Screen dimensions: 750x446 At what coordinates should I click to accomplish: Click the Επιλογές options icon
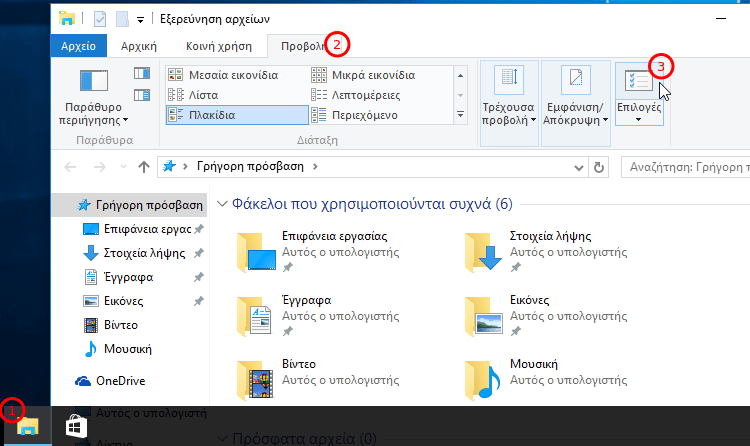click(639, 81)
